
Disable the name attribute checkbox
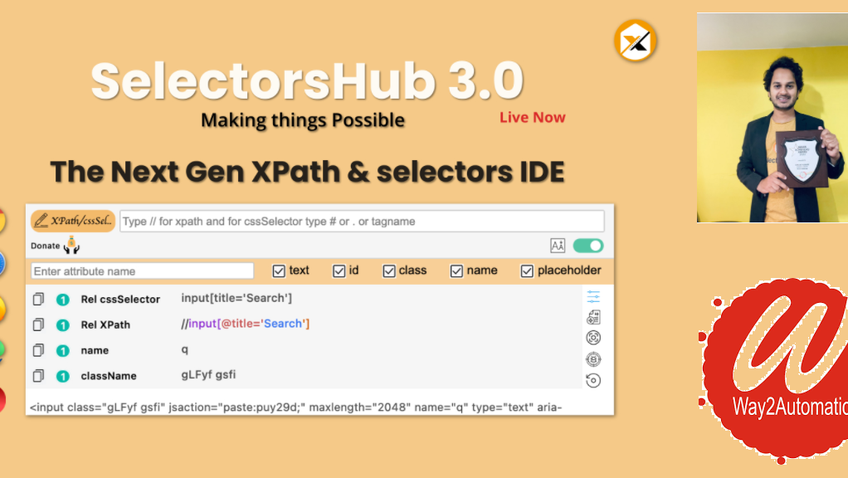456,271
